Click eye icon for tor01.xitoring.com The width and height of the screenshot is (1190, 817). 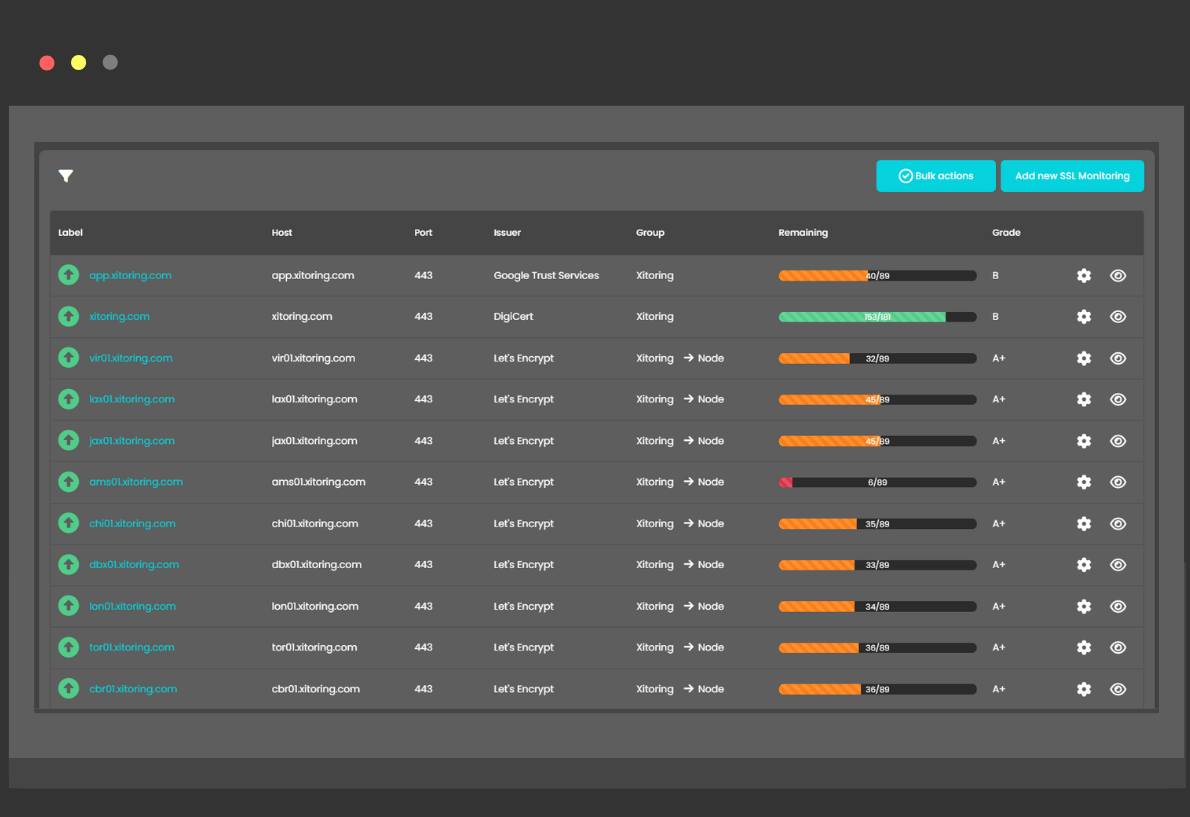(1118, 647)
